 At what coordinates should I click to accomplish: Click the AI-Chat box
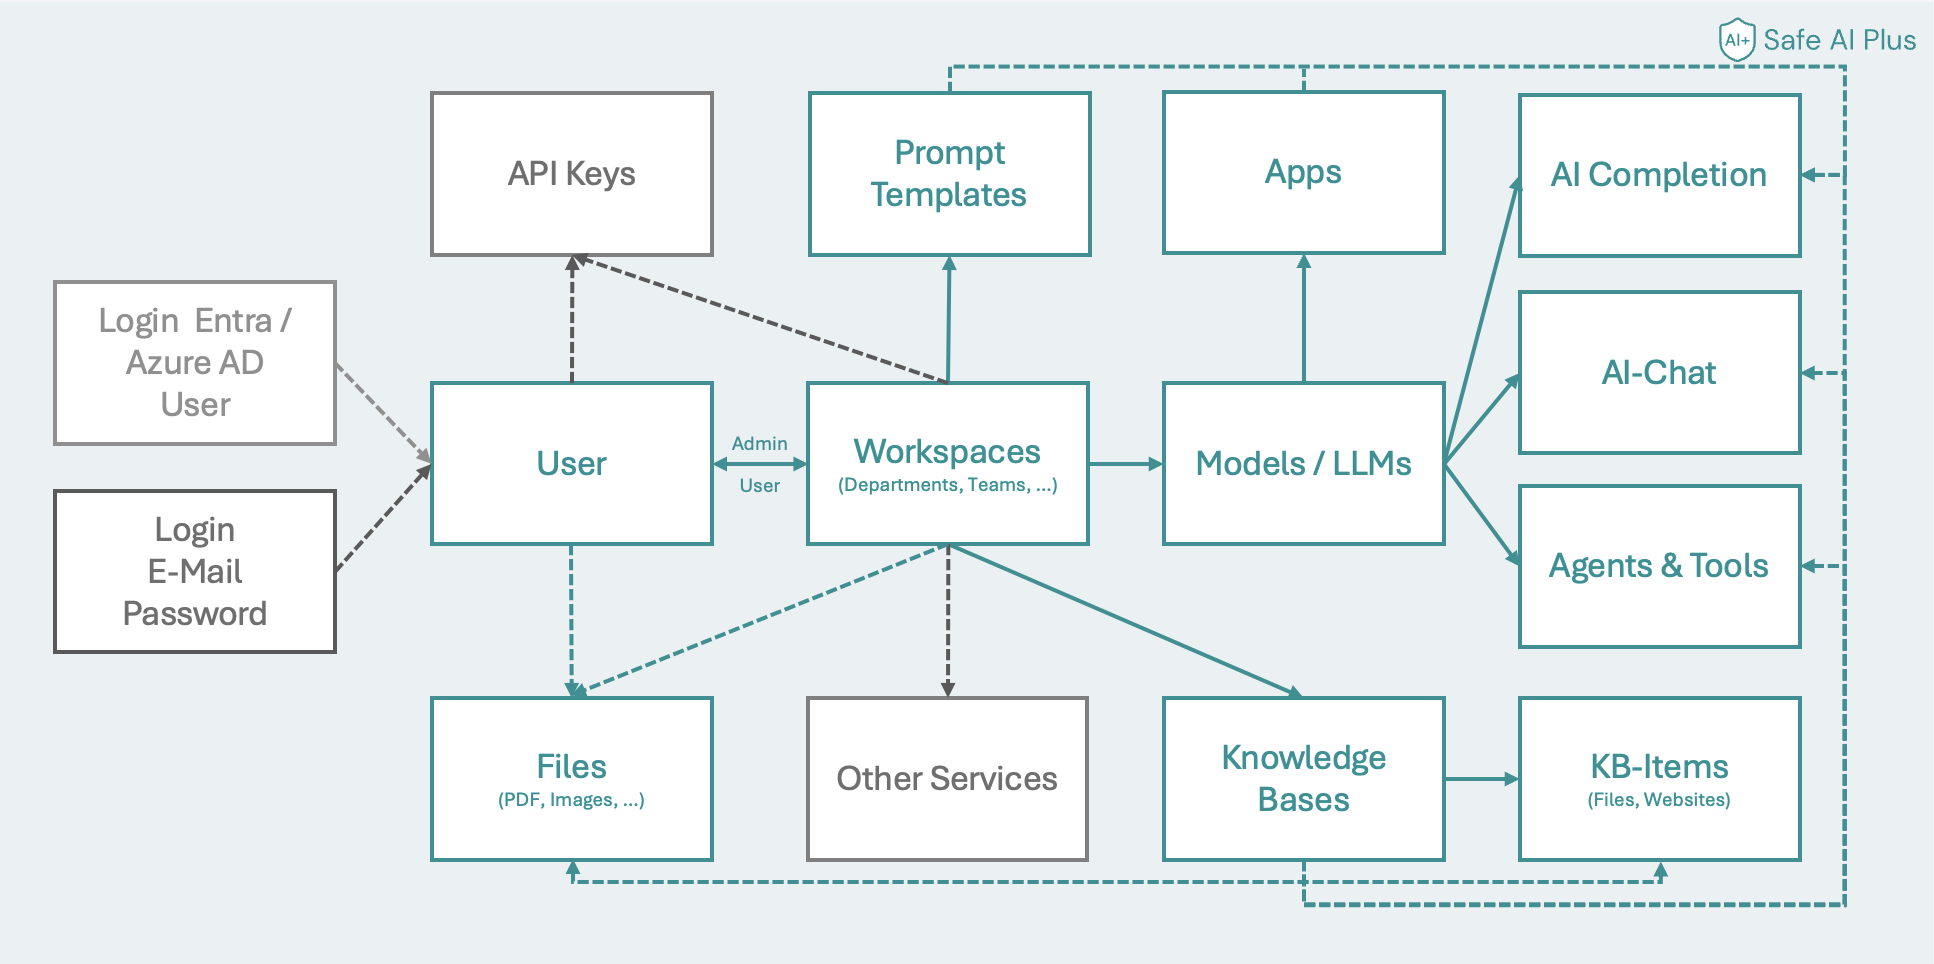point(1659,371)
